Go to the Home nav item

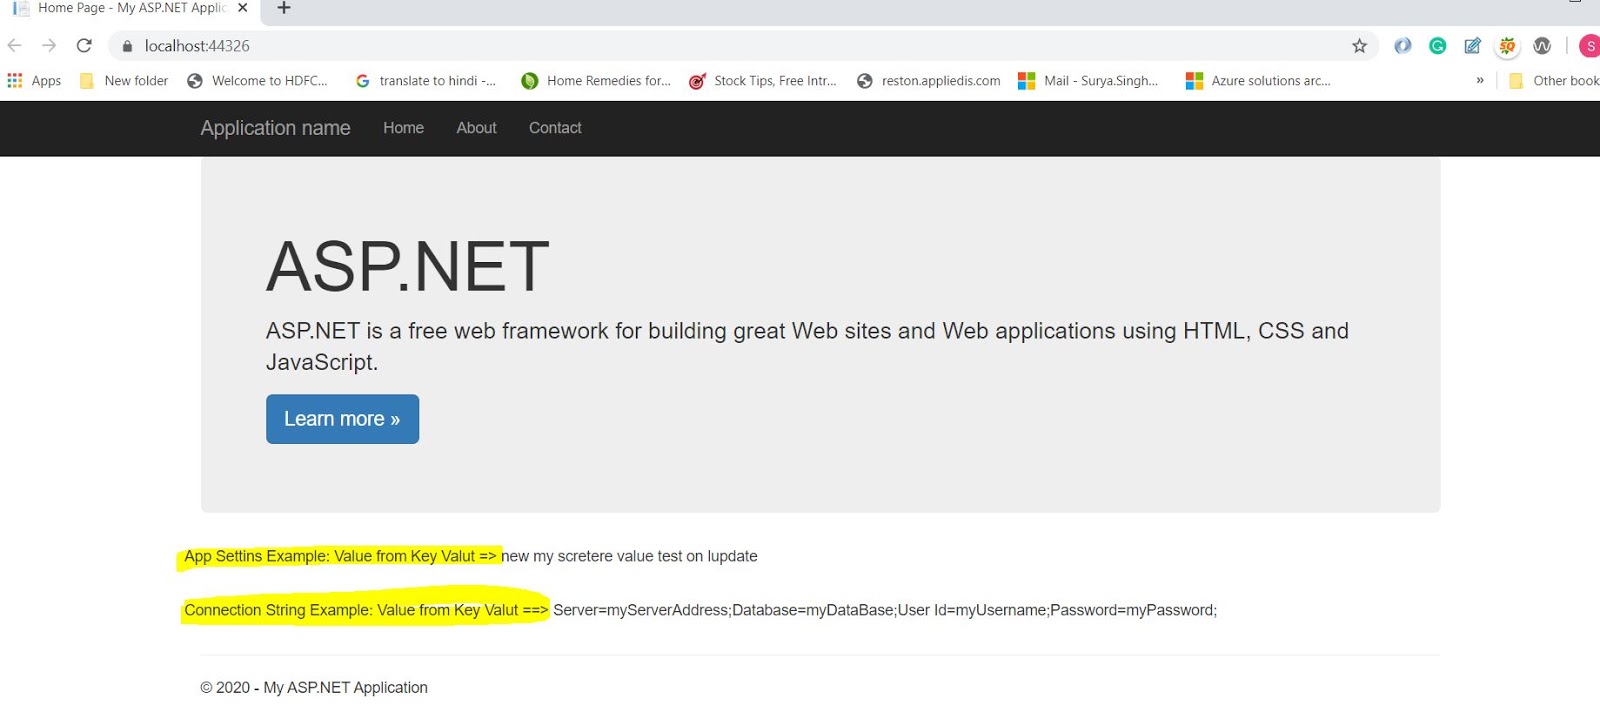pos(403,128)
